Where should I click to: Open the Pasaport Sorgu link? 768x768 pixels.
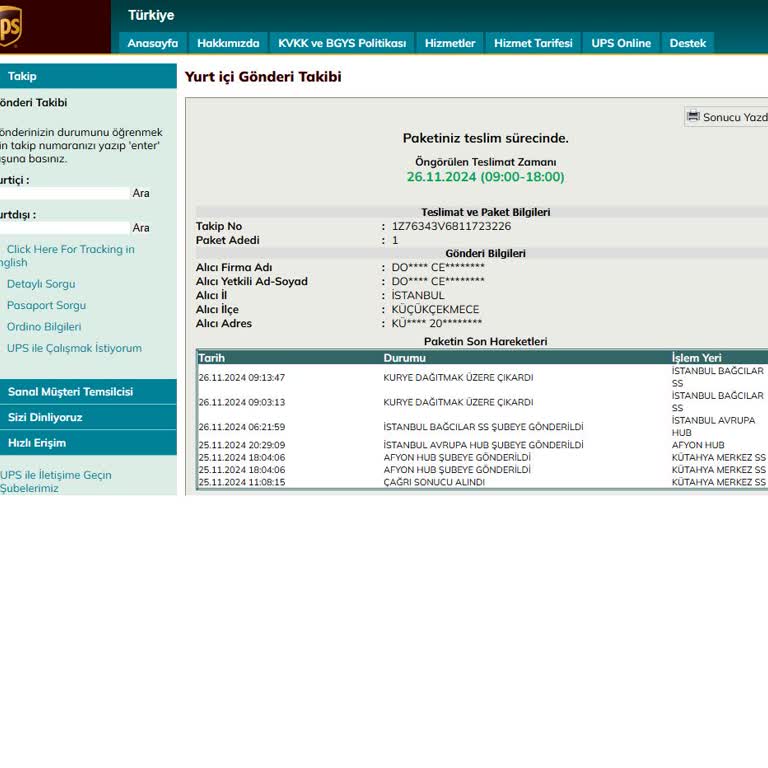tap(47, 305)
